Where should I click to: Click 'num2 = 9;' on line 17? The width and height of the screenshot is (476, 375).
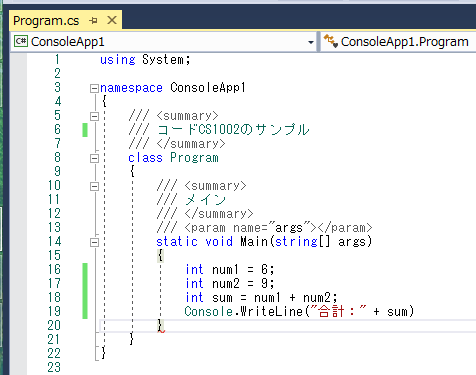(x=243, y=283)
